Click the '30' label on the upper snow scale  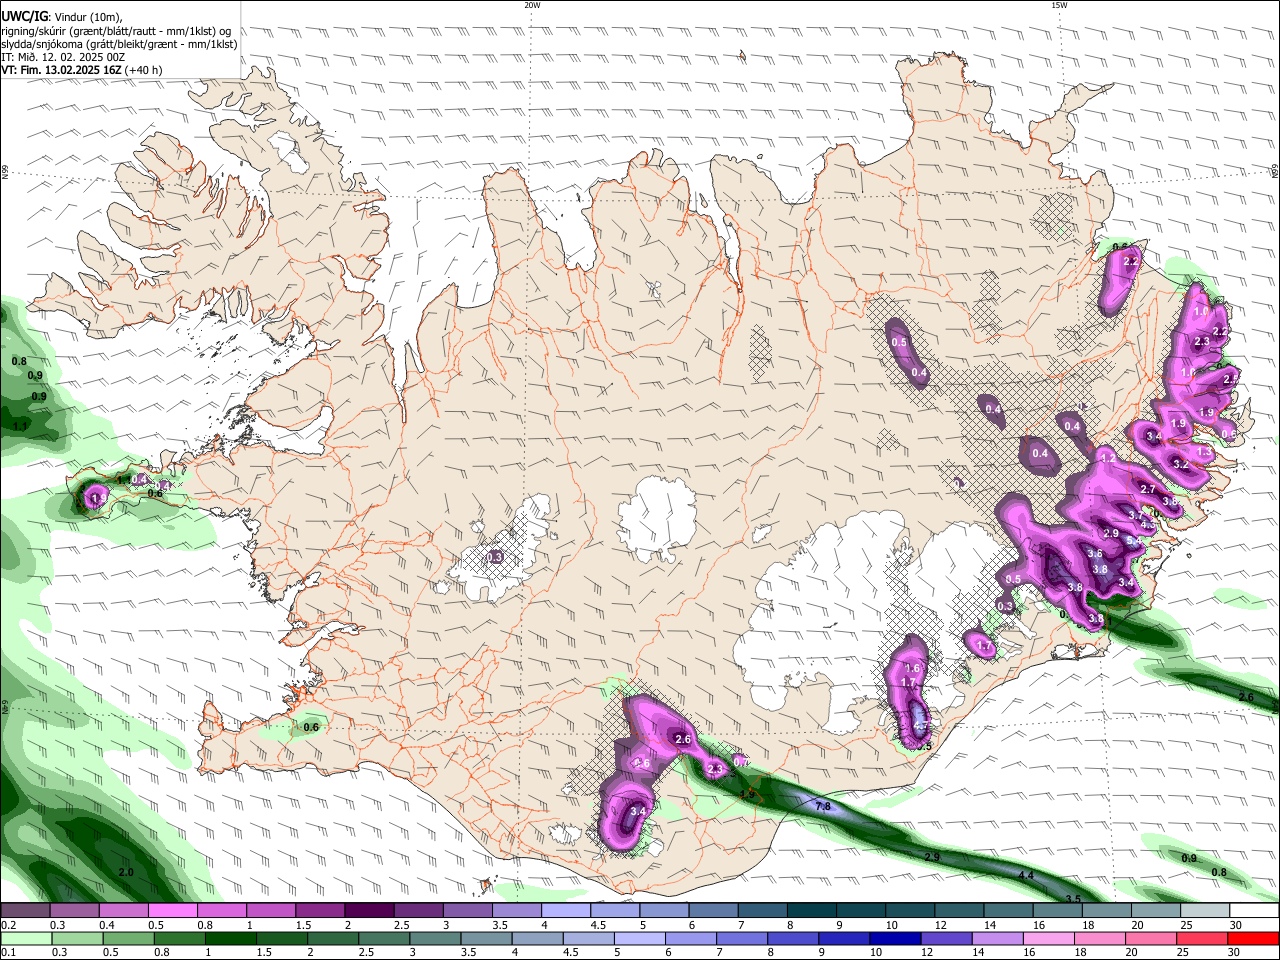click(1235, 925)
